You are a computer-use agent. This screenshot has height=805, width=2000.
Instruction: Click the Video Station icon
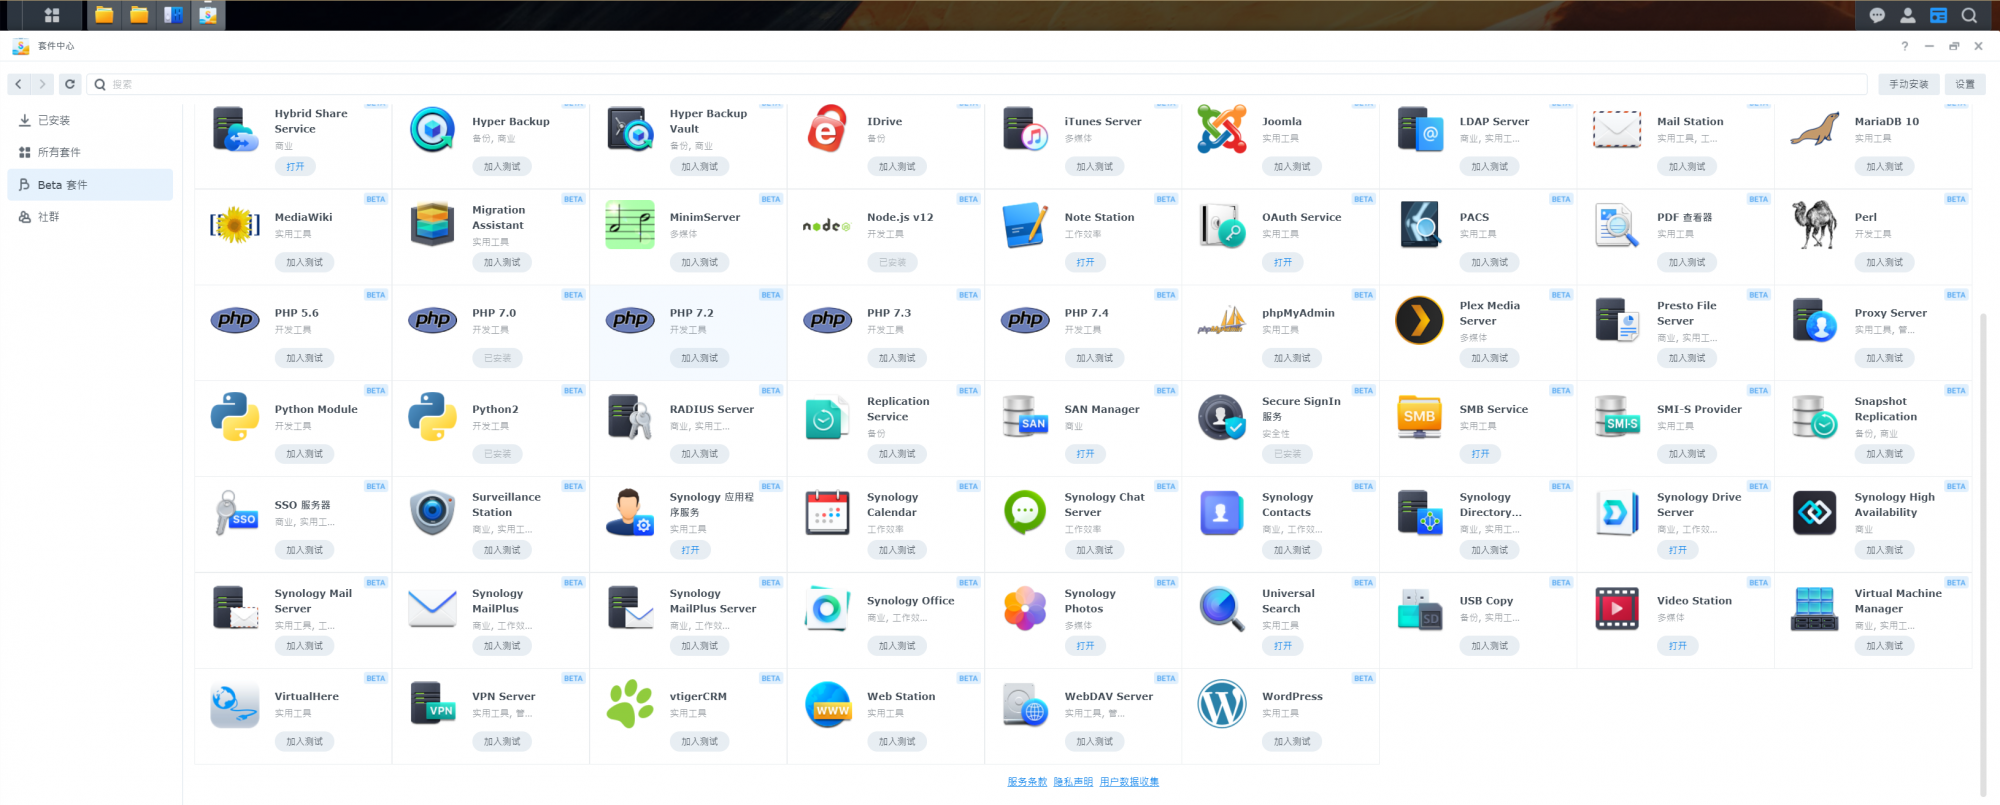1617,609
